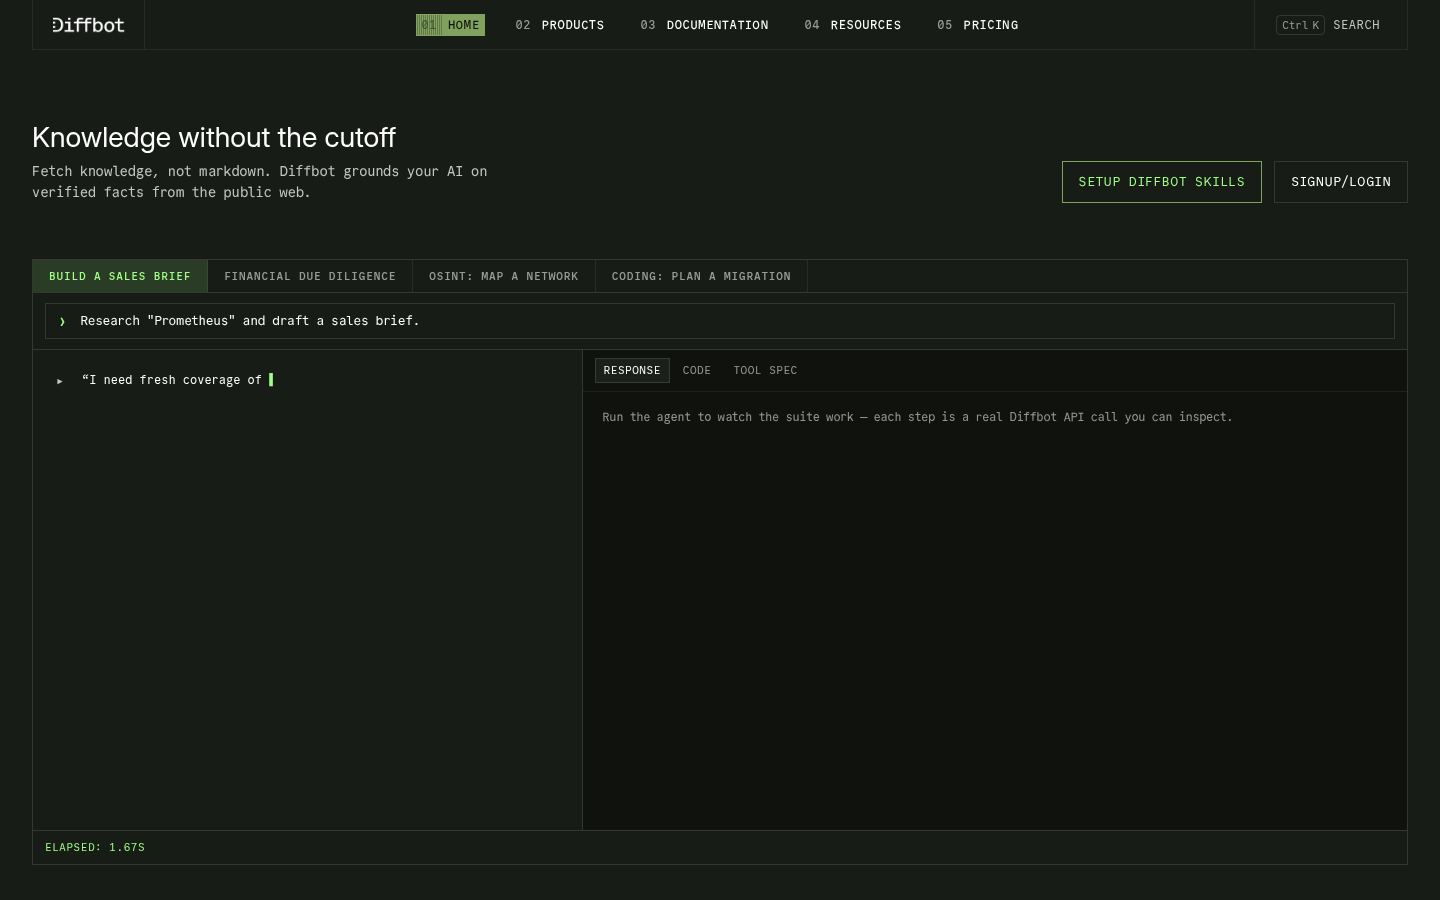The height and width of the screenshot is (900, 1440).
Task: Click the Signup/Login button
Action: [1341, 182]
